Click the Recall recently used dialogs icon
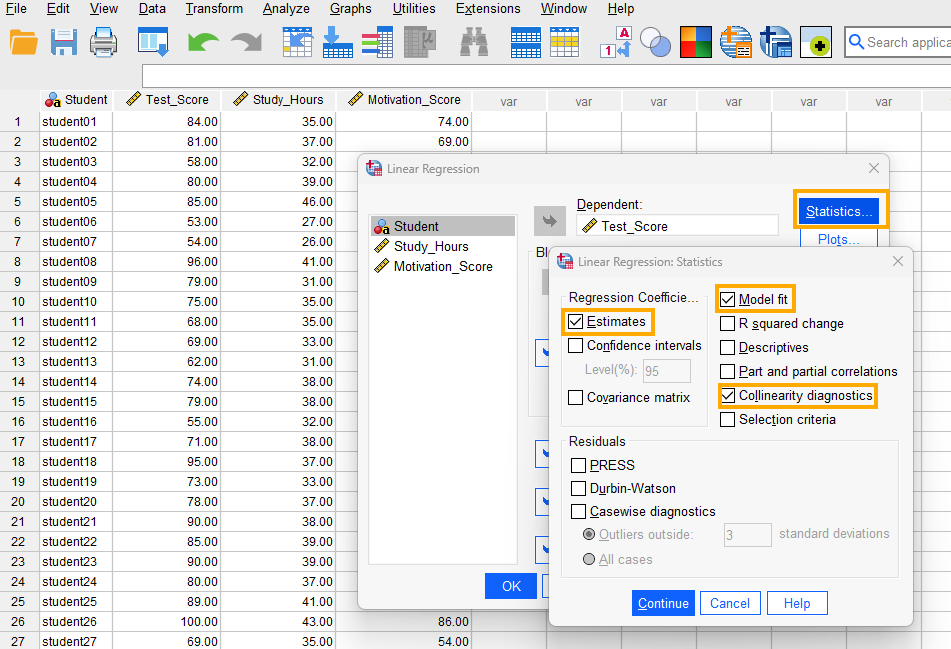Viewport: 951px width, 649px height. (153, 42)
